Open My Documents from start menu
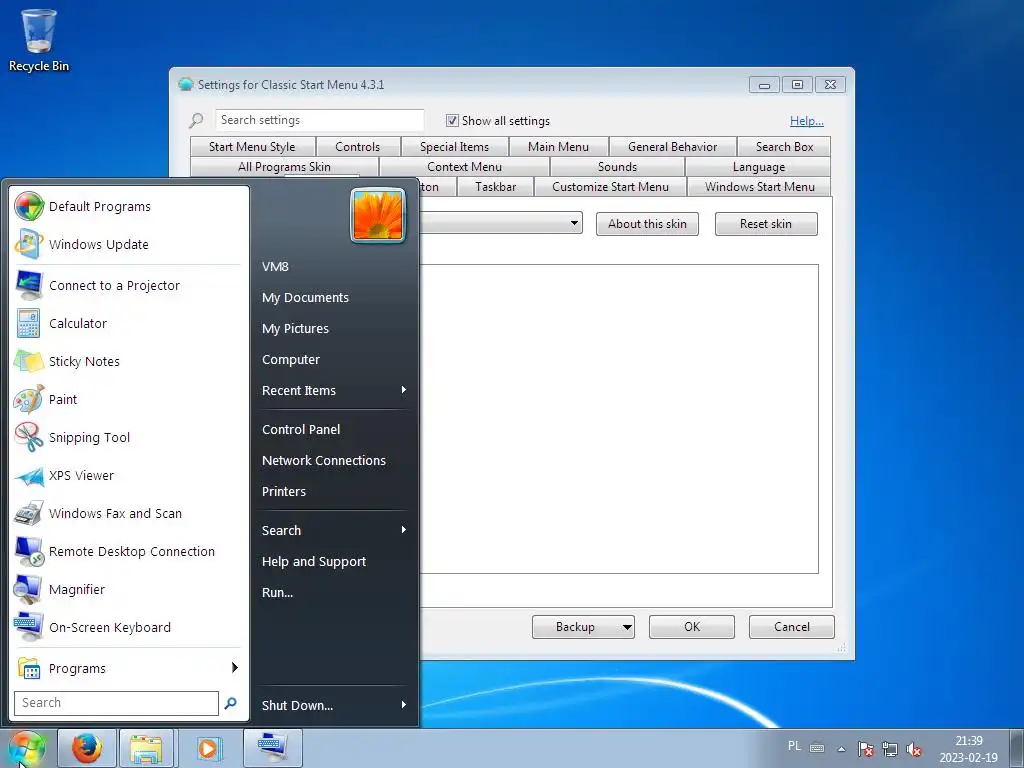Image resolution: width=1024 pixels, height=768 pixels. point(334,297)
